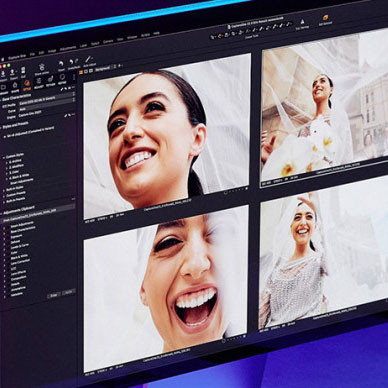Viewport: 388px width, 388px height.
Task: Open the Cull tool icon
Action: (23, 70)
